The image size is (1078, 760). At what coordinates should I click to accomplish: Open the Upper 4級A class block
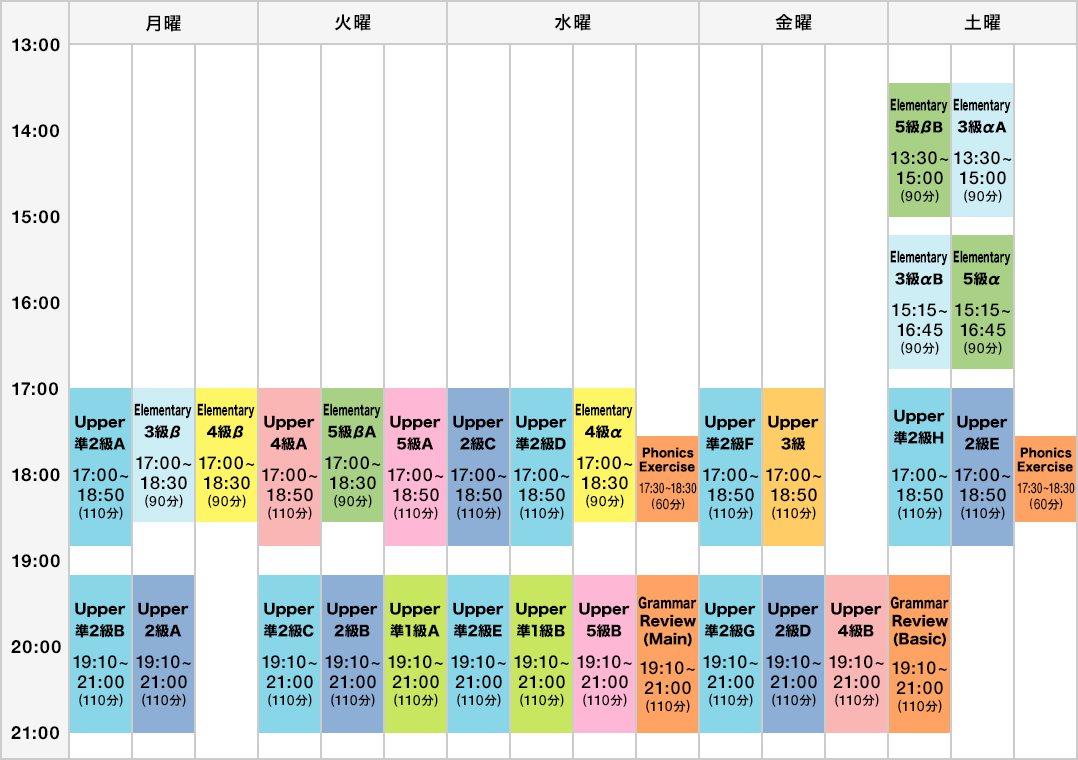(x=289, y=467)
